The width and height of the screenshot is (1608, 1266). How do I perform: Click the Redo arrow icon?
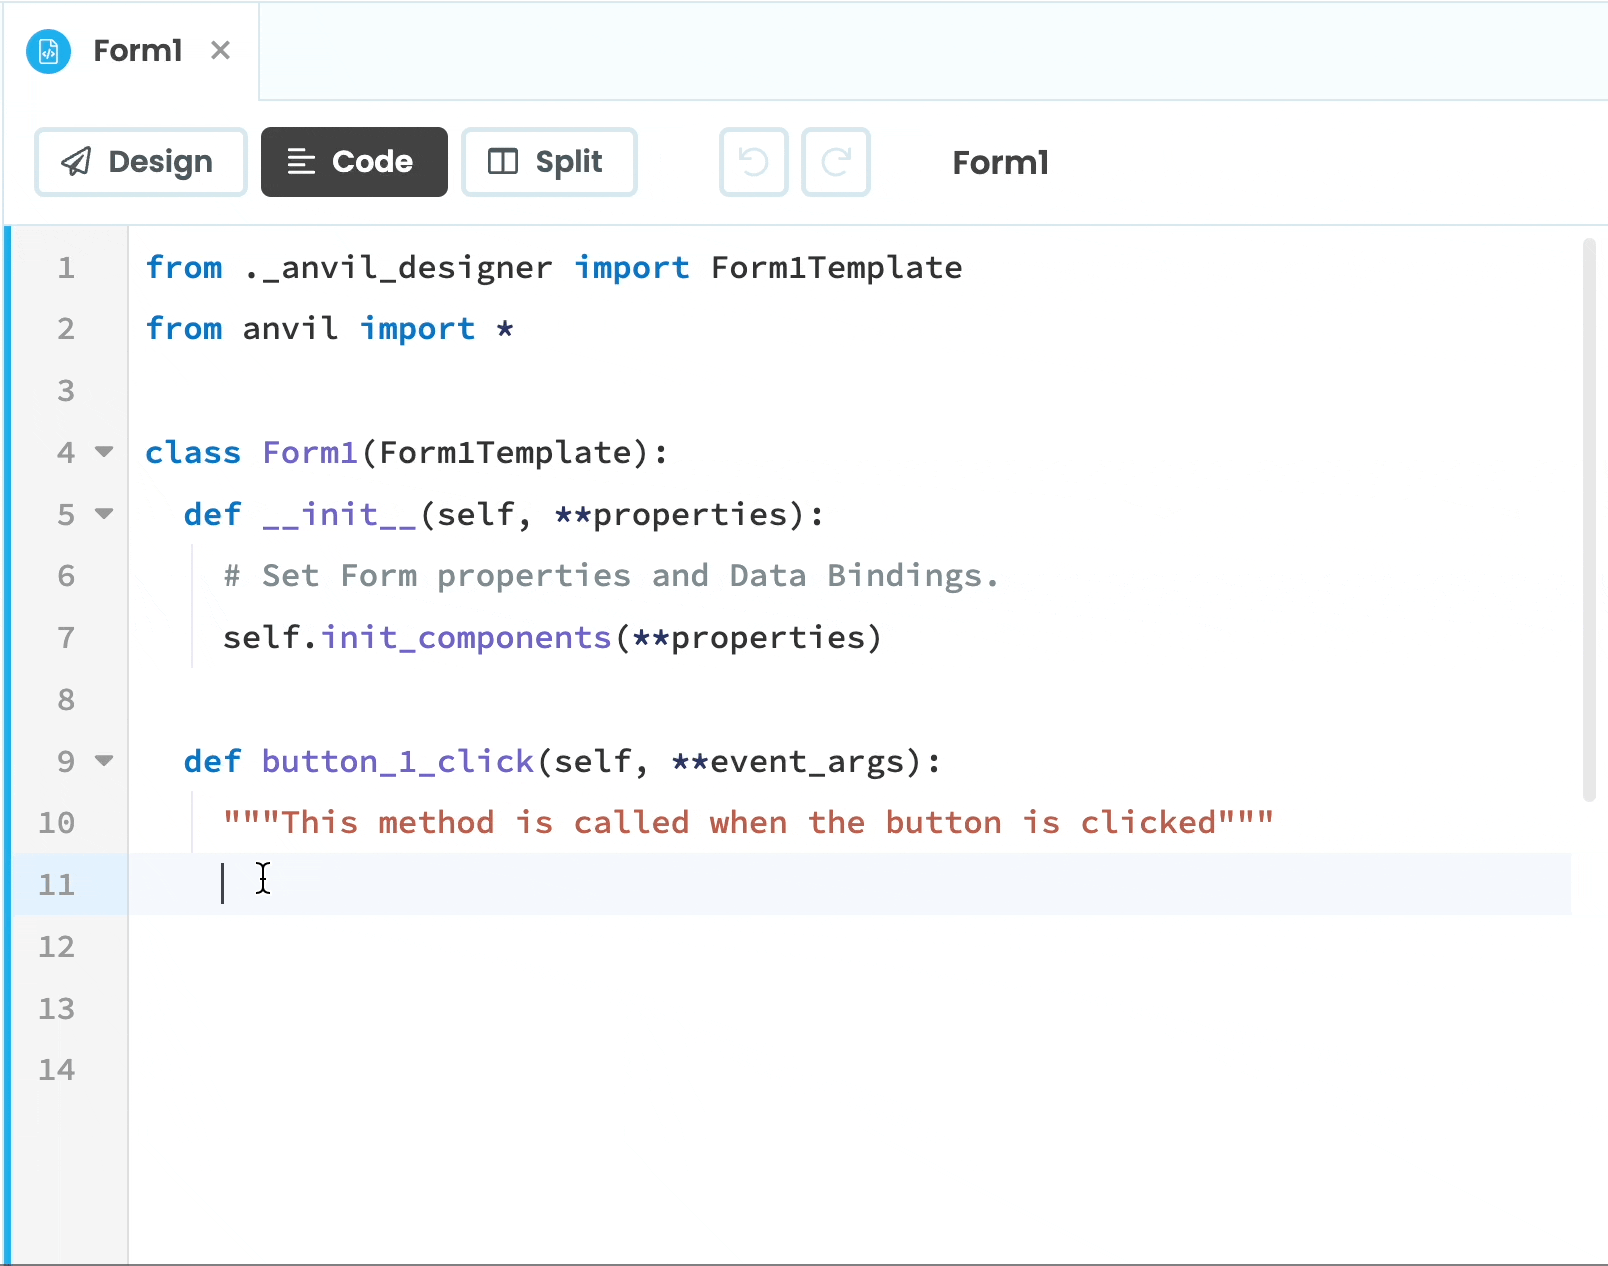(835, 161)
